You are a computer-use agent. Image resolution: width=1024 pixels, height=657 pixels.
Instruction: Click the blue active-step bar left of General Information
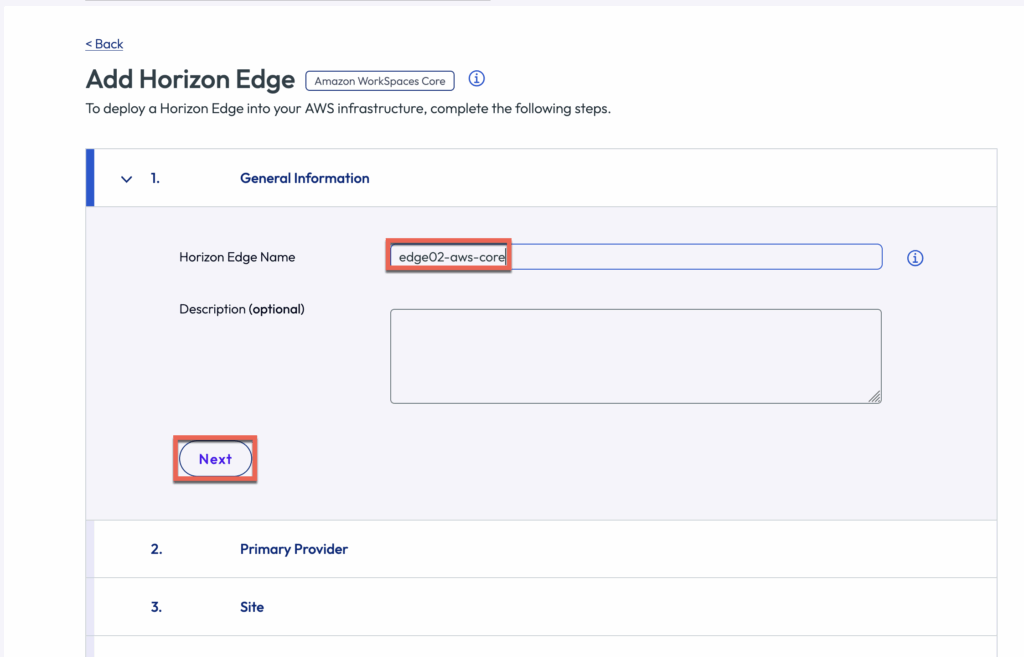click(x=90, y=178)
